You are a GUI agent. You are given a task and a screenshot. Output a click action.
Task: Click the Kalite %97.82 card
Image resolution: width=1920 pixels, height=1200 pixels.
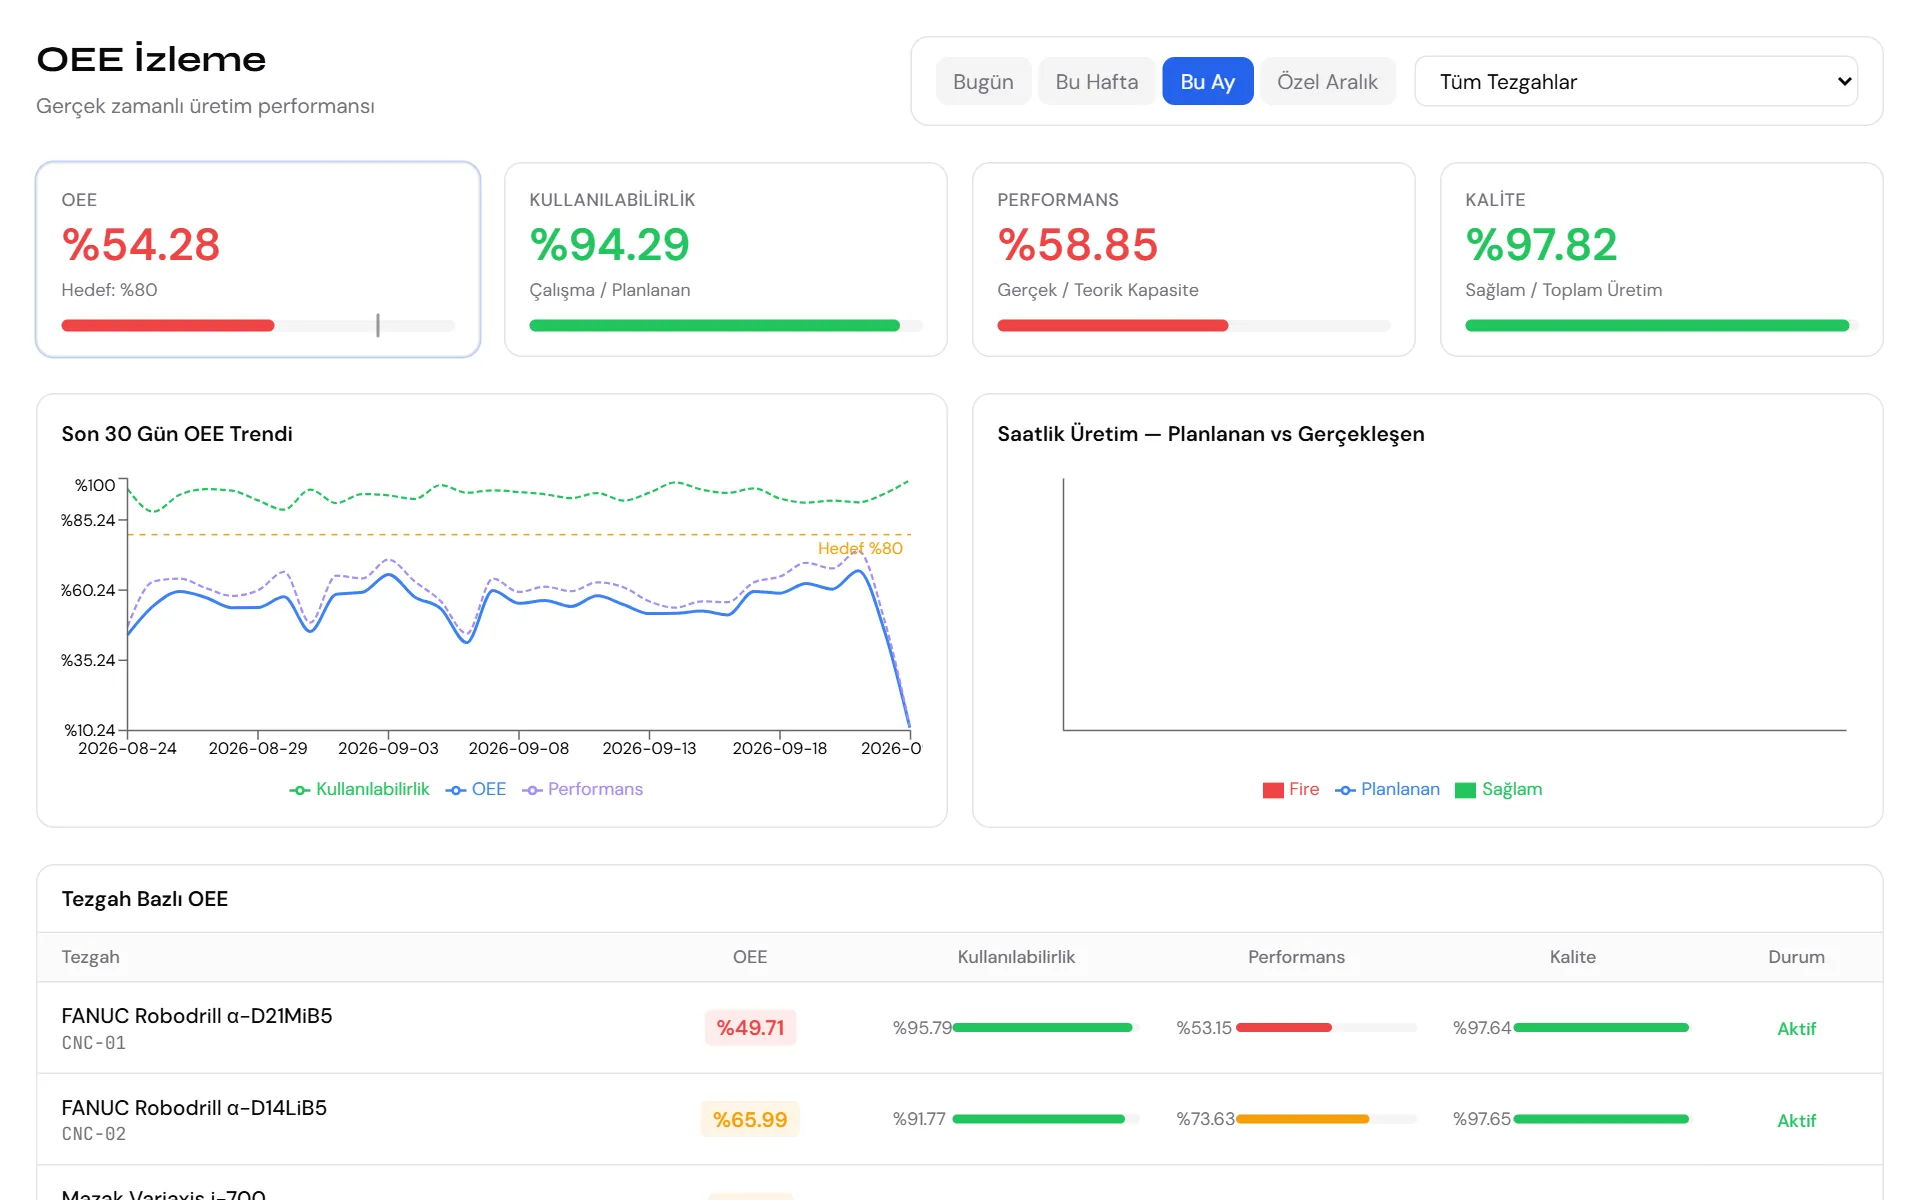coord(1662,259)
